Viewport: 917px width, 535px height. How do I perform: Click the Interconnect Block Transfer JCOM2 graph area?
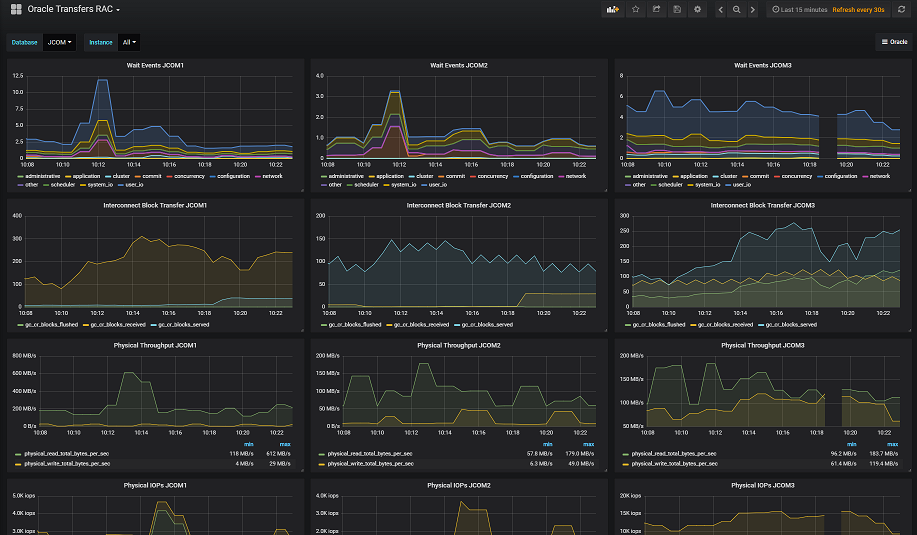tap(462, 261)
